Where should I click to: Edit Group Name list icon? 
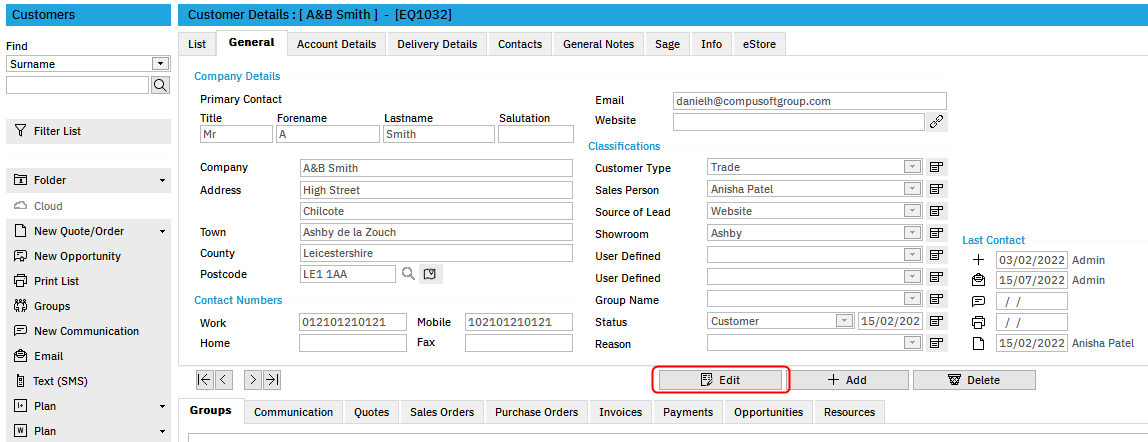point(936,299)
